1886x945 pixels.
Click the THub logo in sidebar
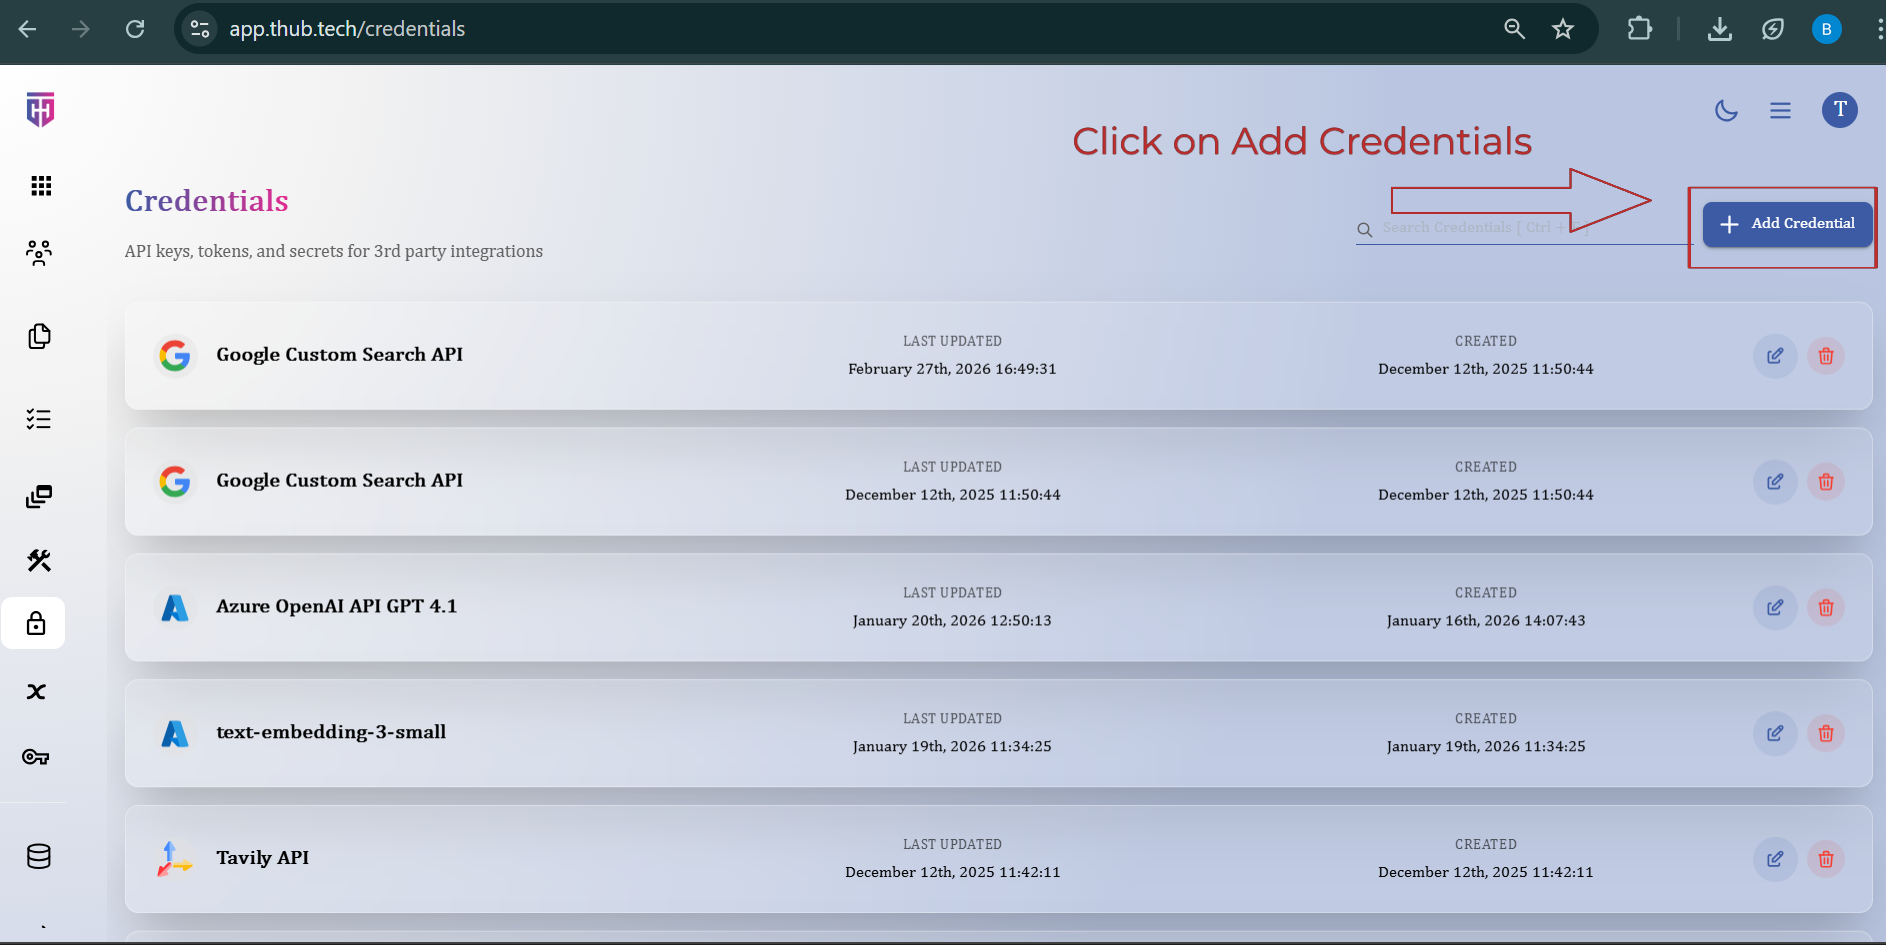[40, 110]
